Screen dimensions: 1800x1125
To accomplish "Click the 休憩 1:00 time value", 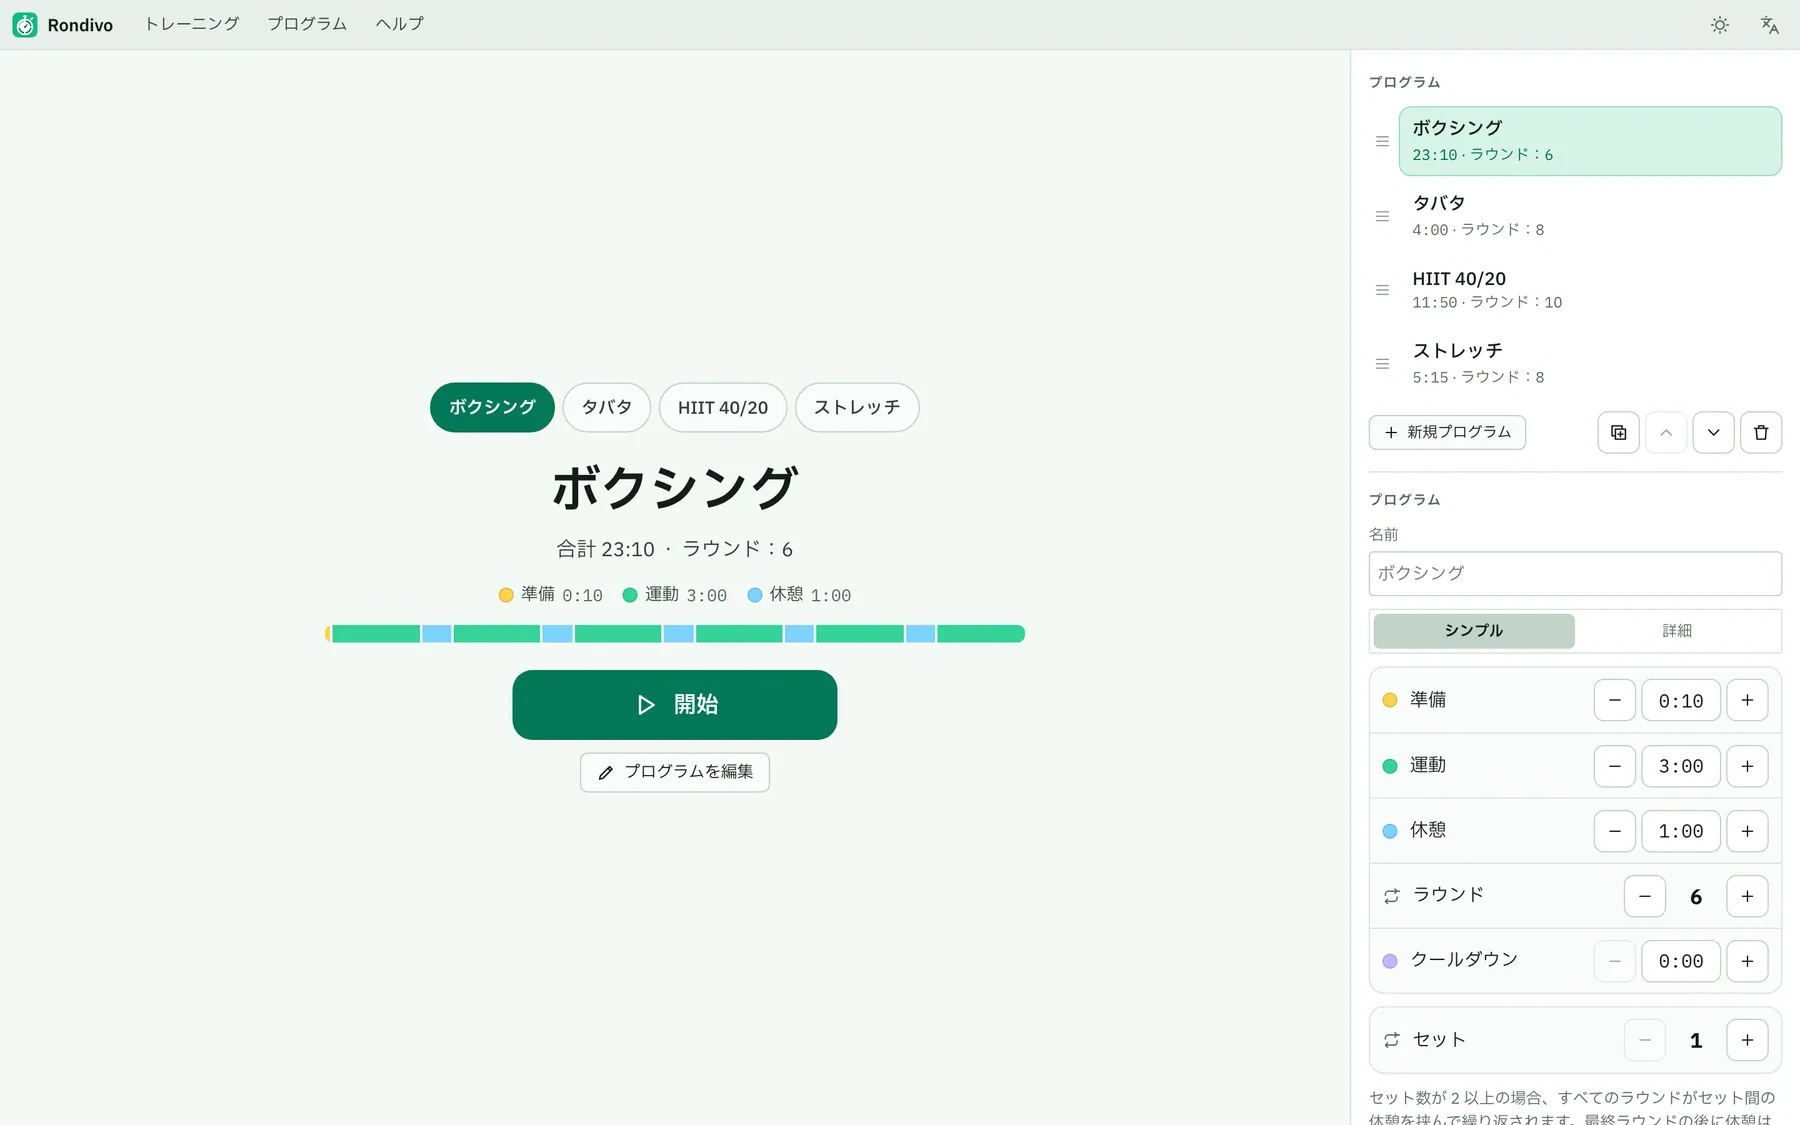I will coord(1681,831).
